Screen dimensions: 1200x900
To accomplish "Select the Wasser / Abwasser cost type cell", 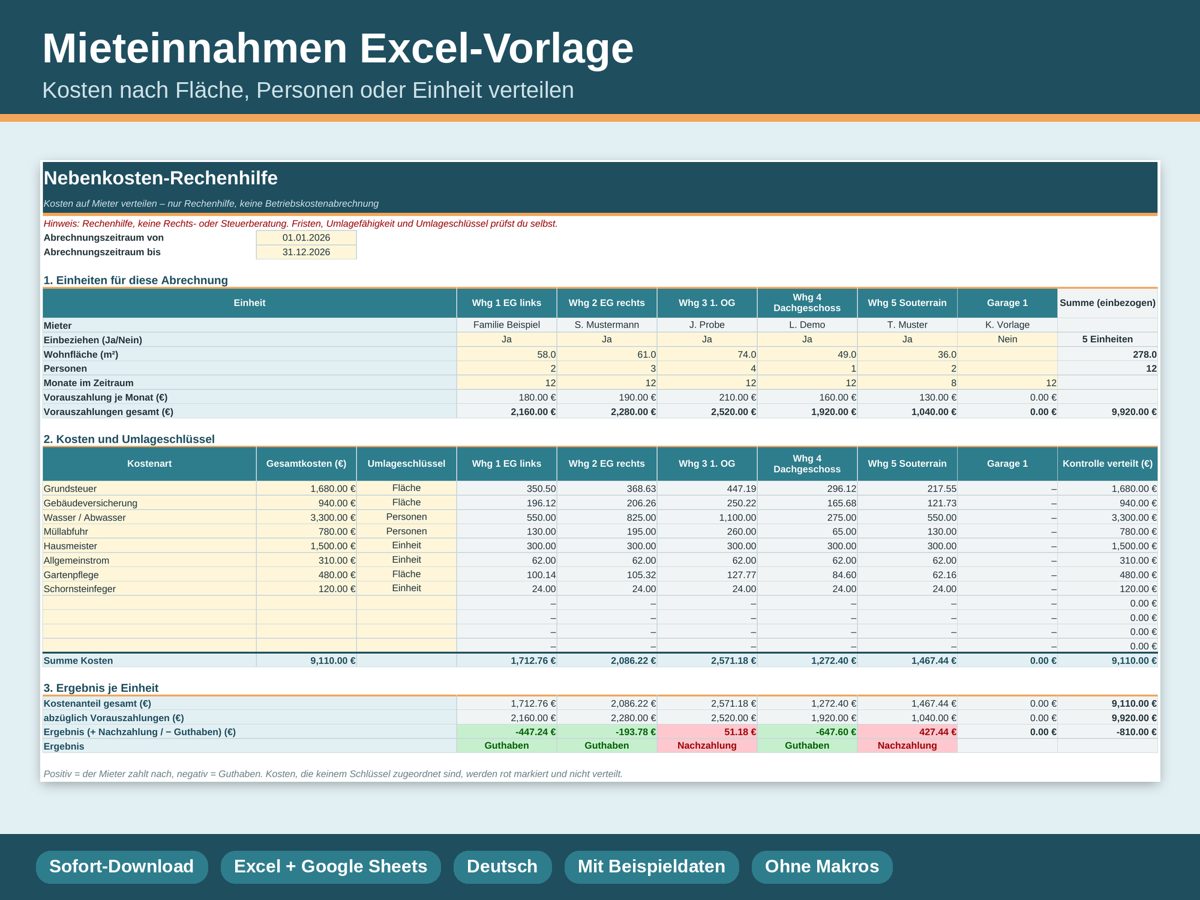I will [149, 517].
